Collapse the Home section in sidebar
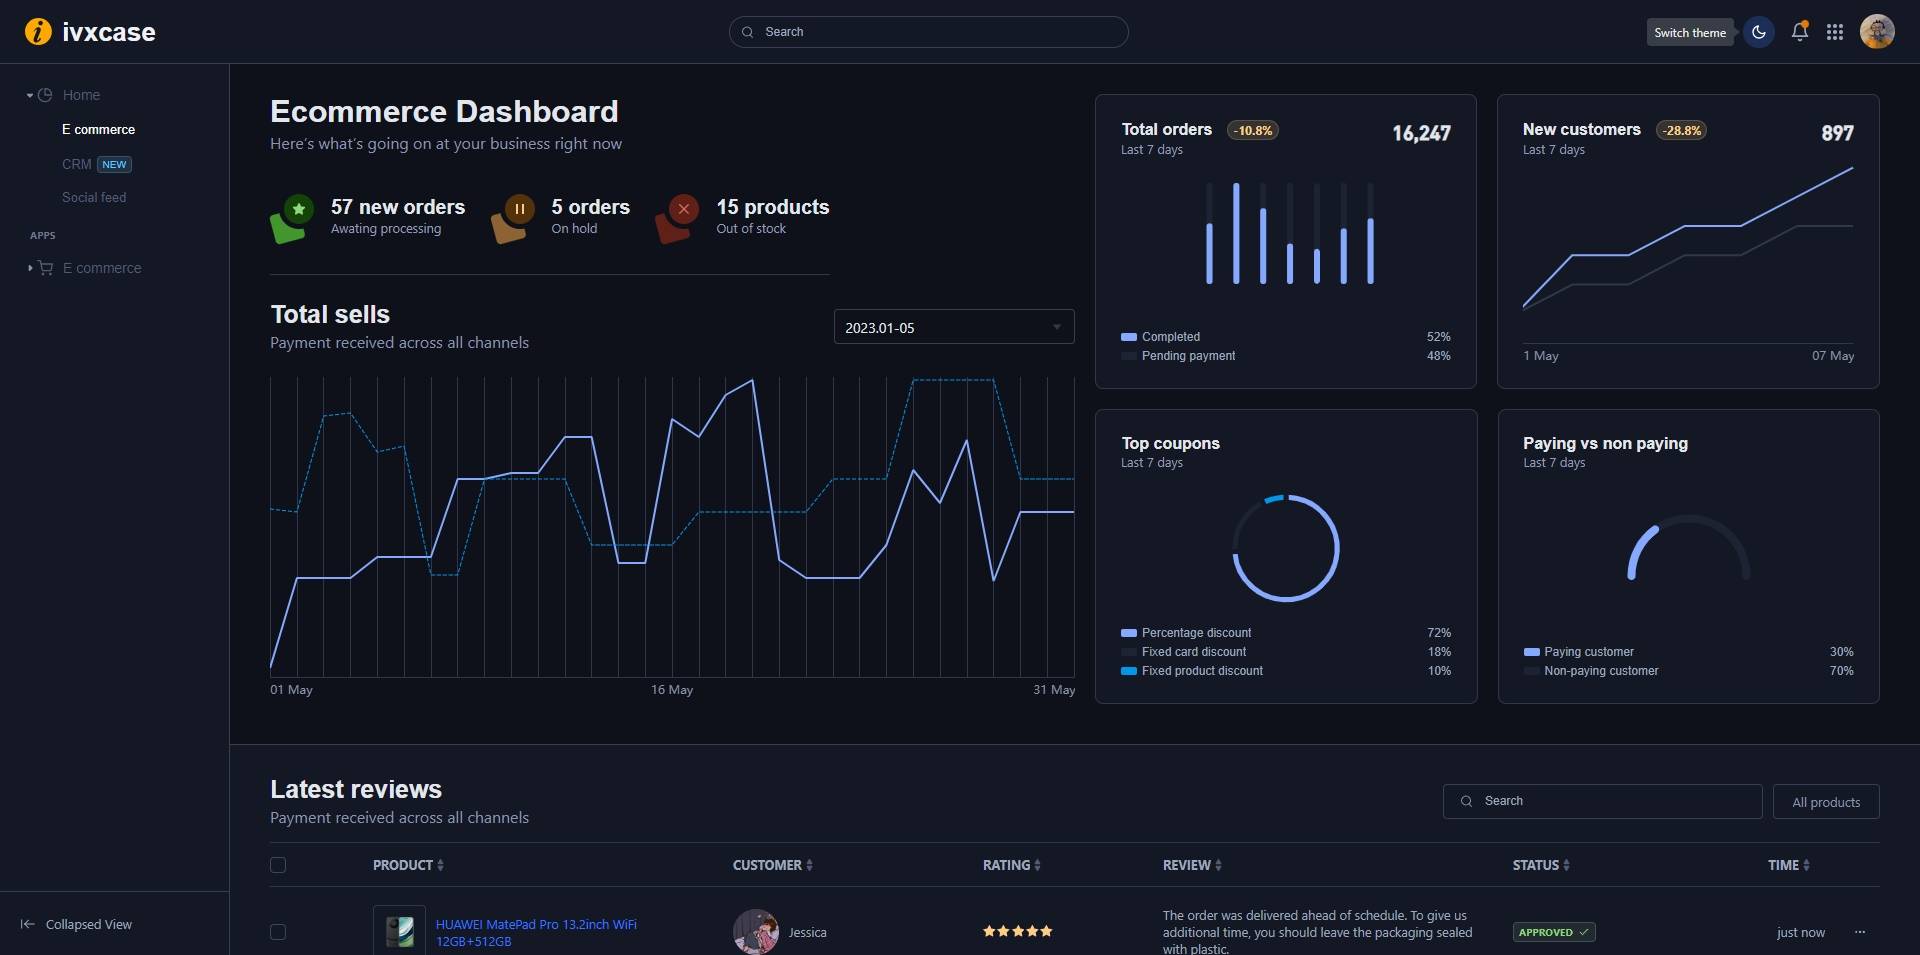 click(30, 96)
